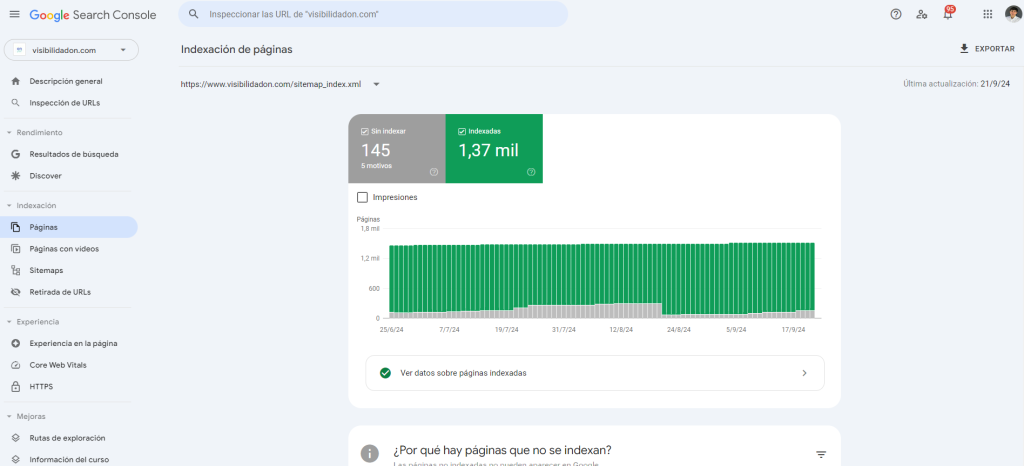Viewport: 1024px width, 466px height.
Task: Open the users and permissions icon
Action: click(921, 14)
